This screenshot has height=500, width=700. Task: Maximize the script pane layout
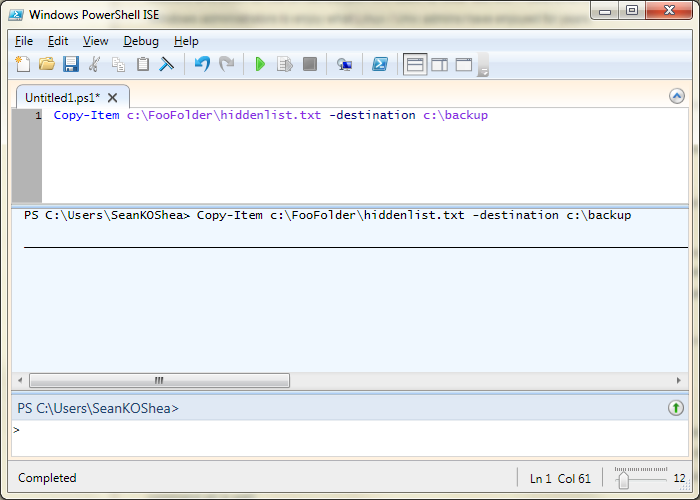(464, 65)
